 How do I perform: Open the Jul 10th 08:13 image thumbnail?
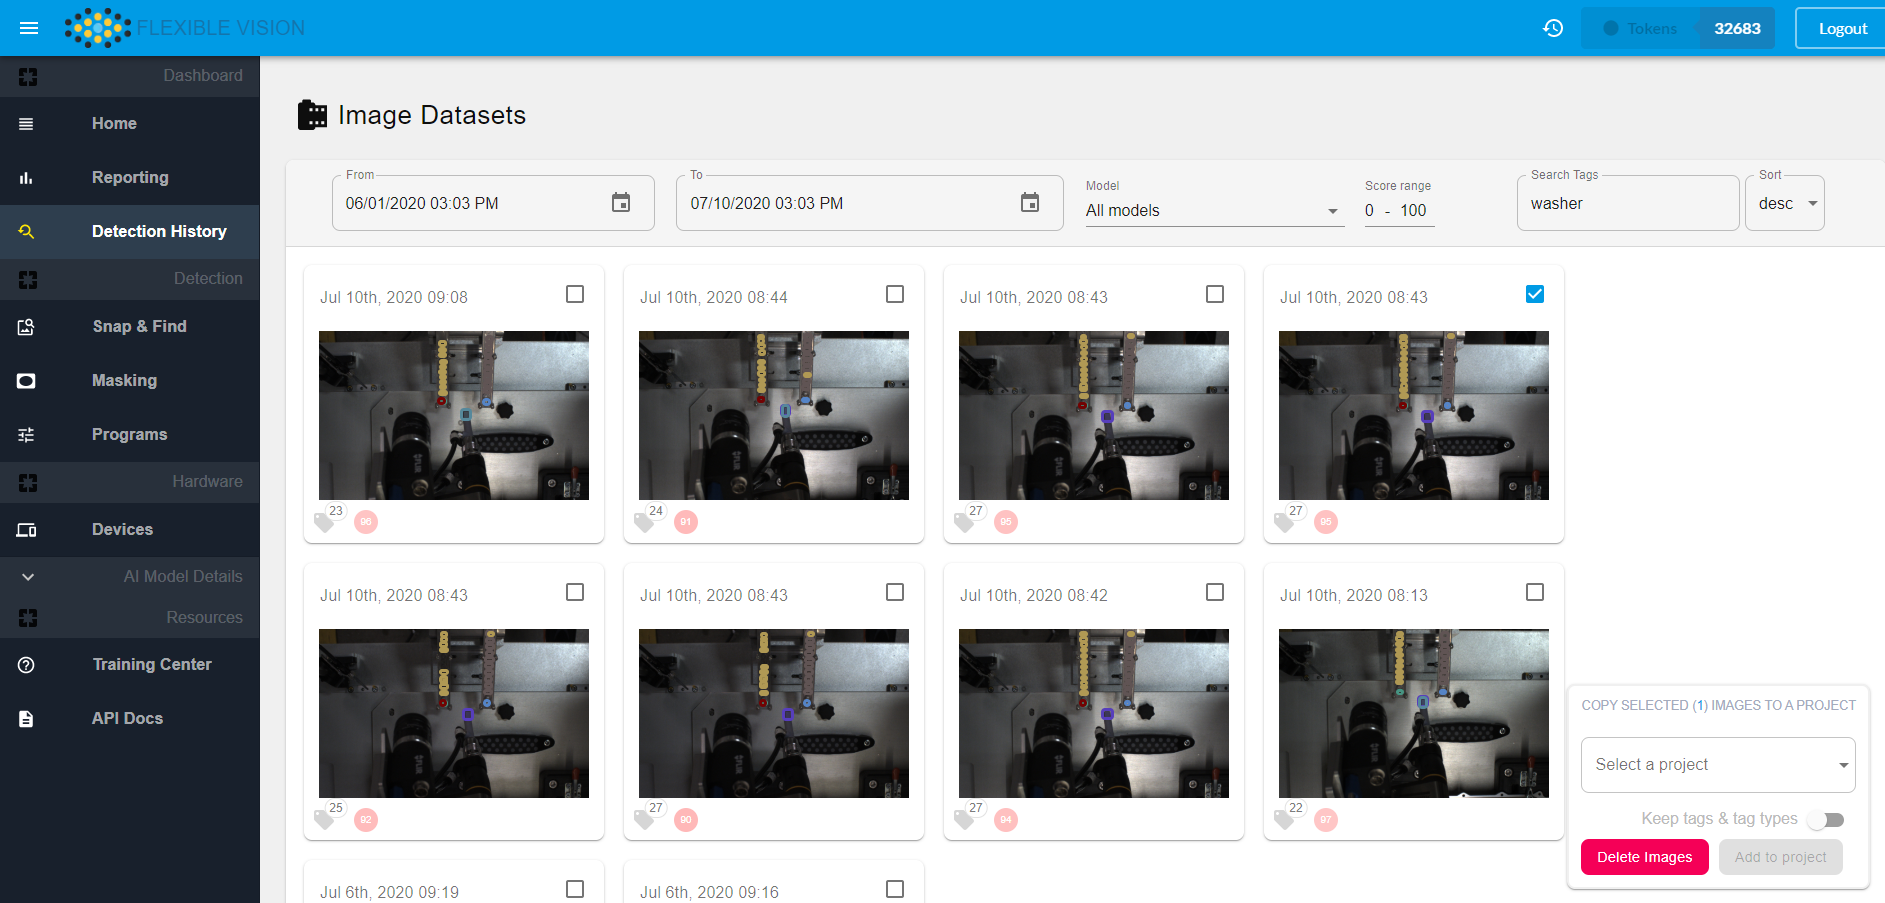[1414, 714]
